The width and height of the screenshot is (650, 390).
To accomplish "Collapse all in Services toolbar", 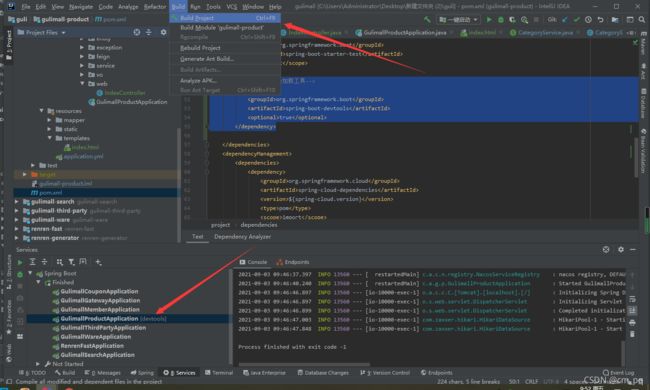I will (x=44, y=262).
